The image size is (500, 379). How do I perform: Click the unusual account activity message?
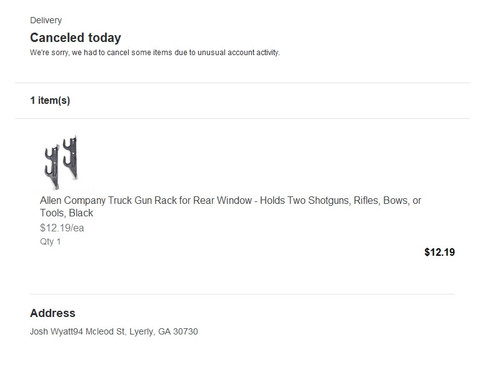(x=155, y=53)
